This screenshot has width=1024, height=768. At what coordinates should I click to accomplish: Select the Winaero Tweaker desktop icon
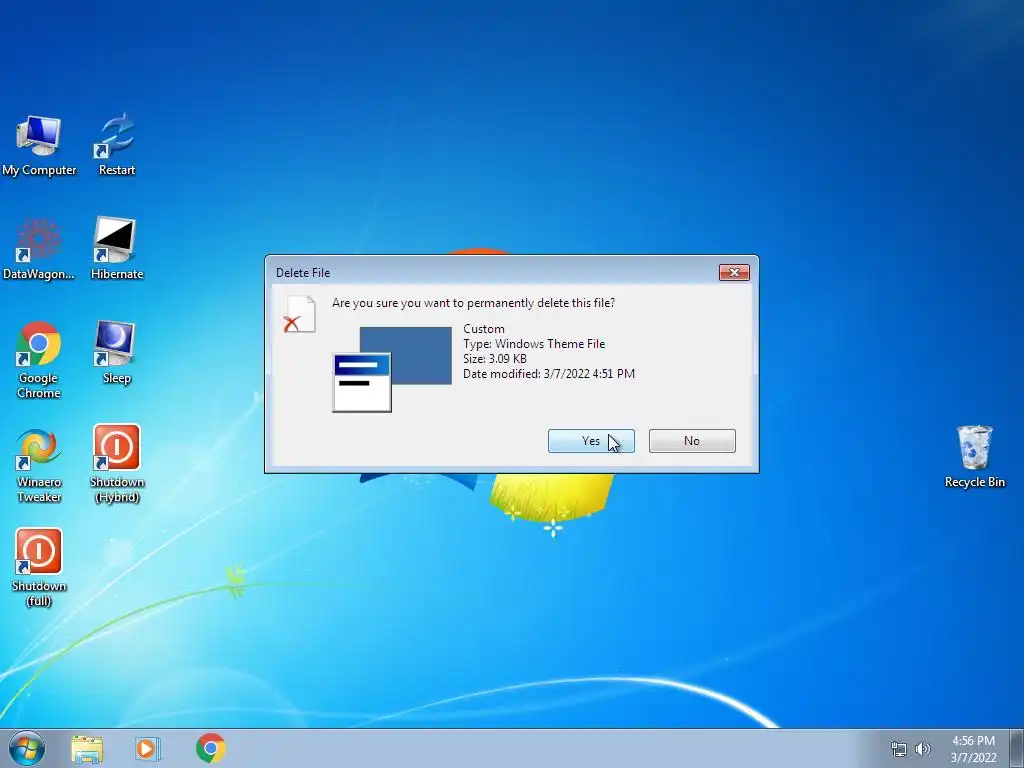pos(39,465)
